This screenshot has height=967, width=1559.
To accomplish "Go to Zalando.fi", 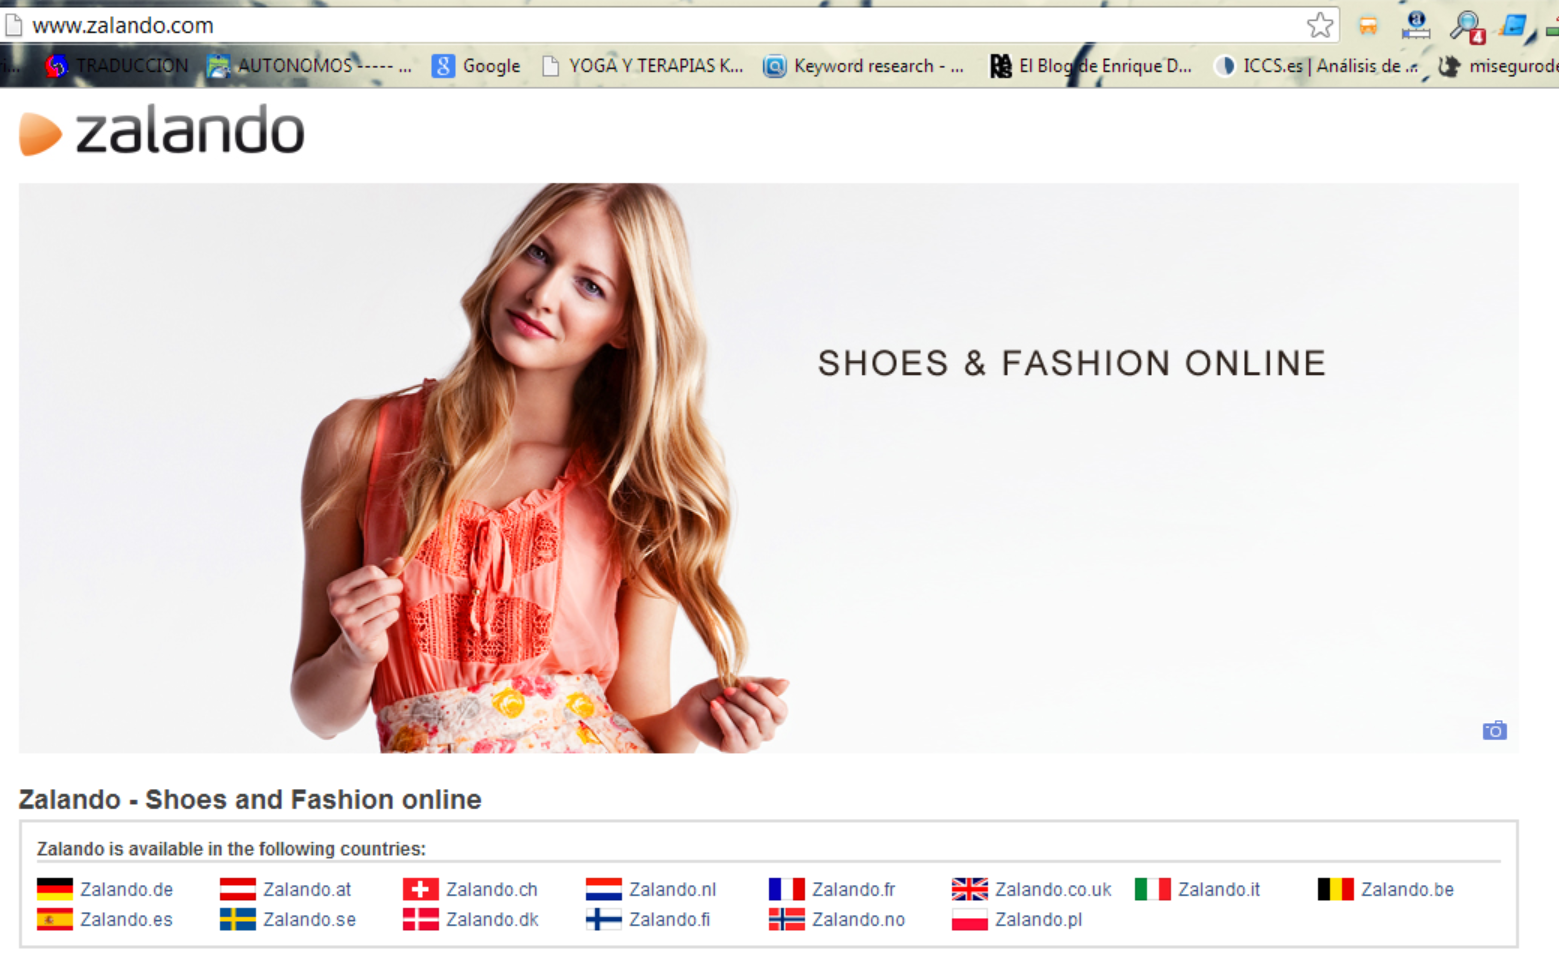I will click(669, 919).
